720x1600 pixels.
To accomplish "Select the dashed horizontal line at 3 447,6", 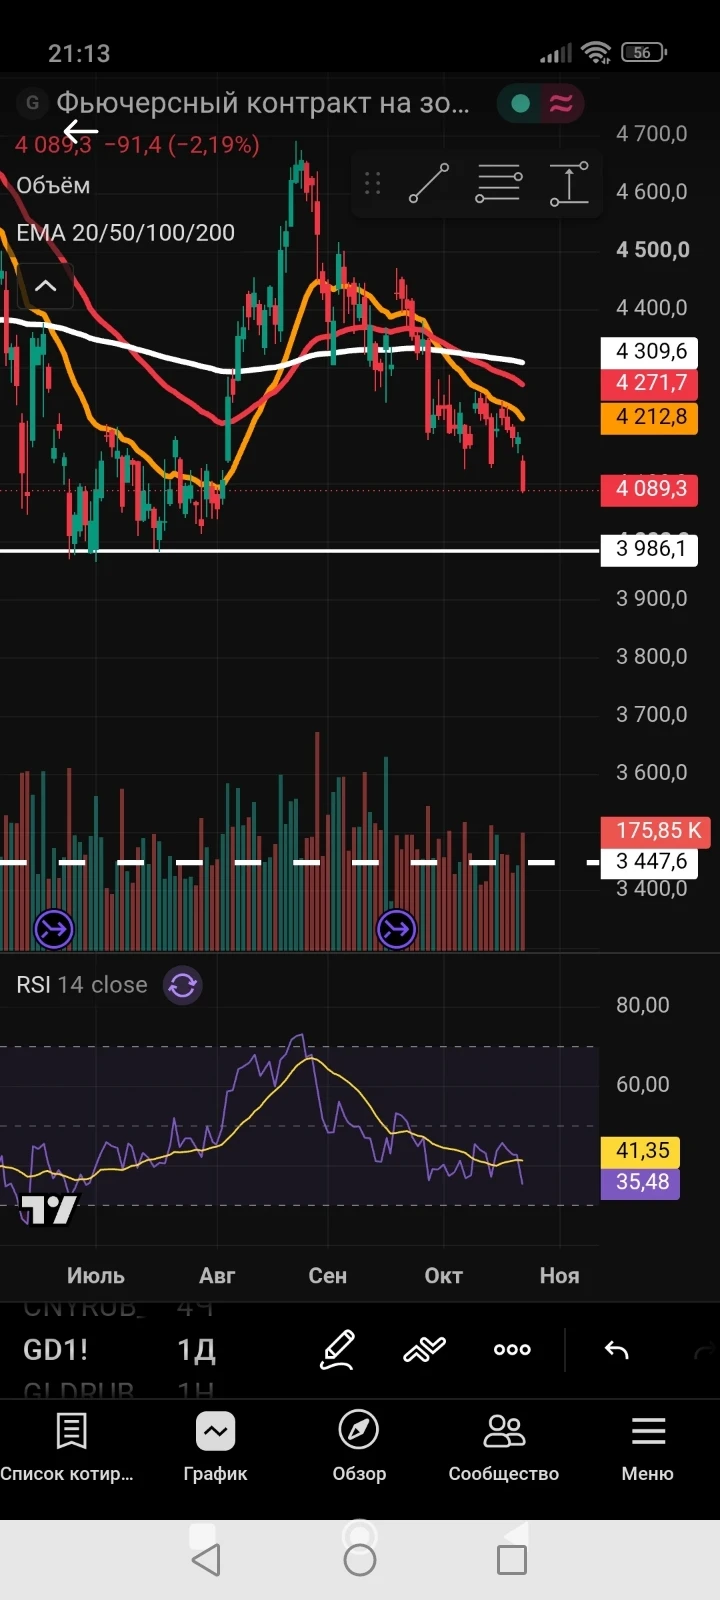I will point(300,862).
